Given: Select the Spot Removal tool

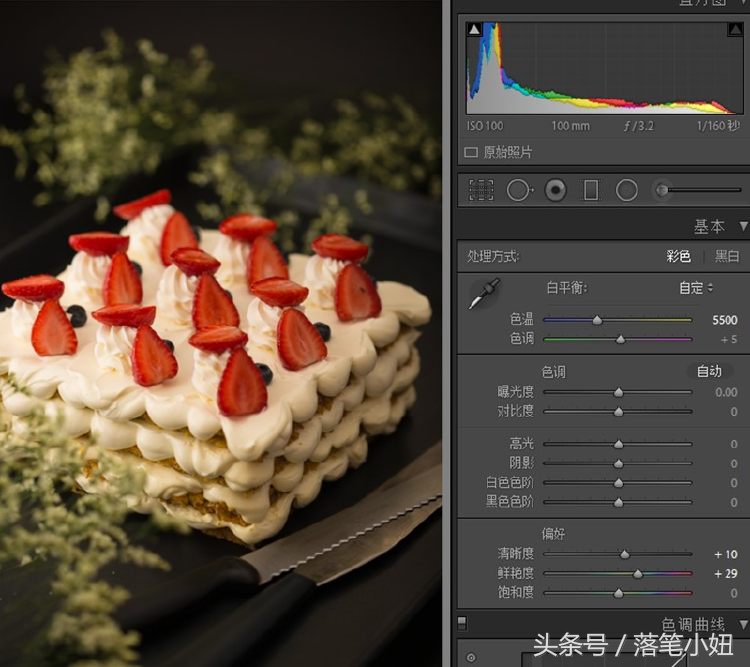Looking at the screenshot, I should [518, 190].
